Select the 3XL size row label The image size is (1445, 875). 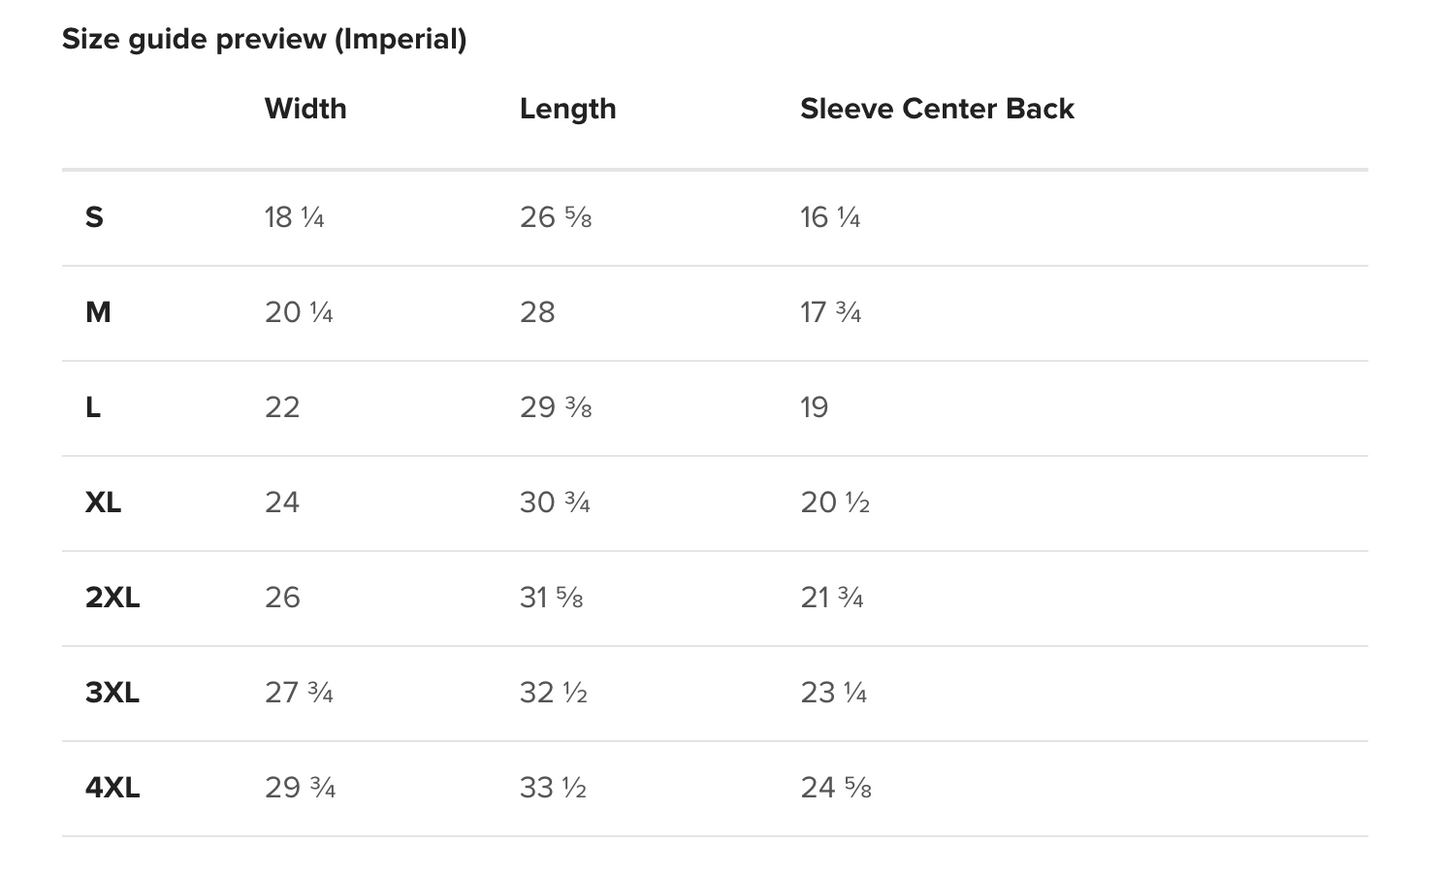point(112,692)
